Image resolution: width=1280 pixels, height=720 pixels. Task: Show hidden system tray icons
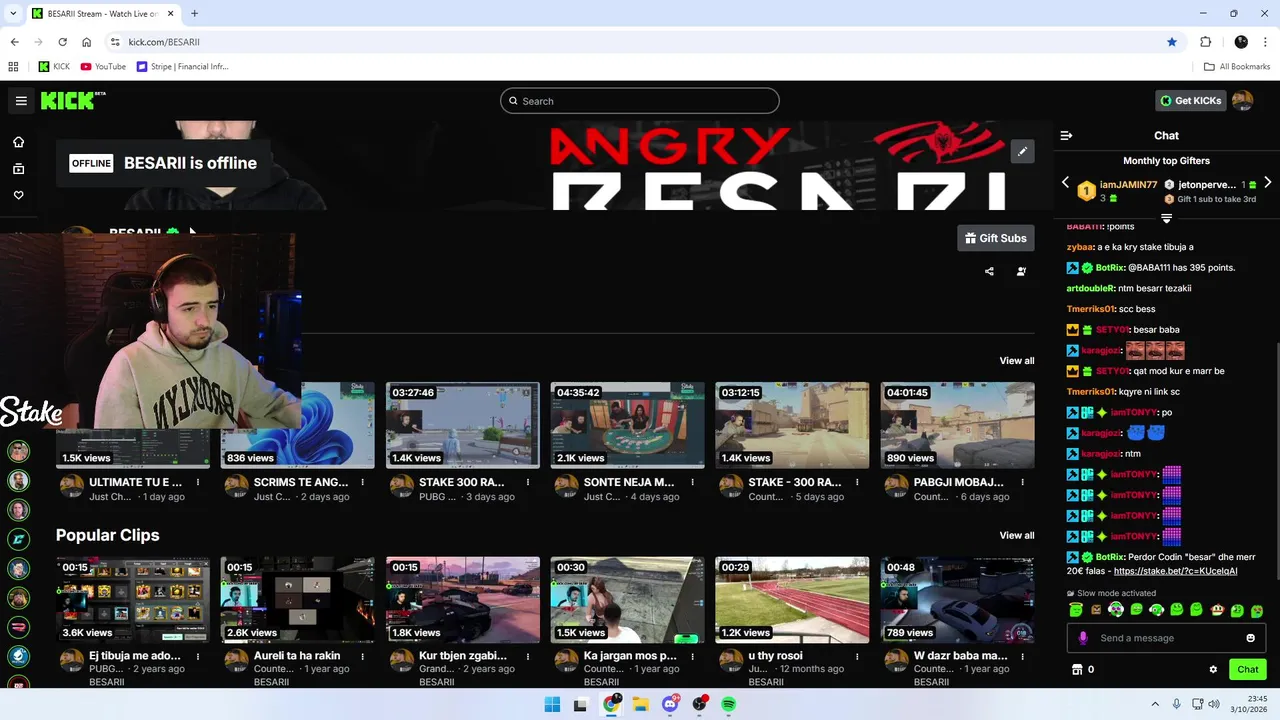(x=1155, y=704)
